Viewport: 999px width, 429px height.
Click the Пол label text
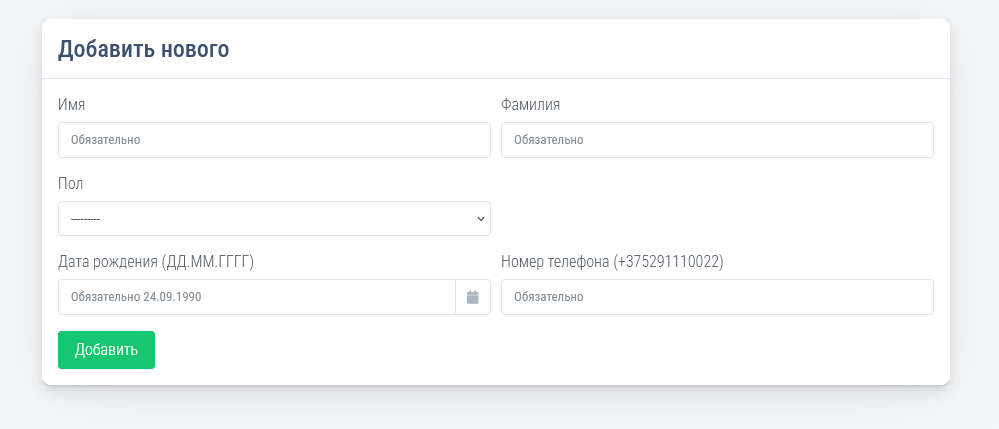coord(71,183)
